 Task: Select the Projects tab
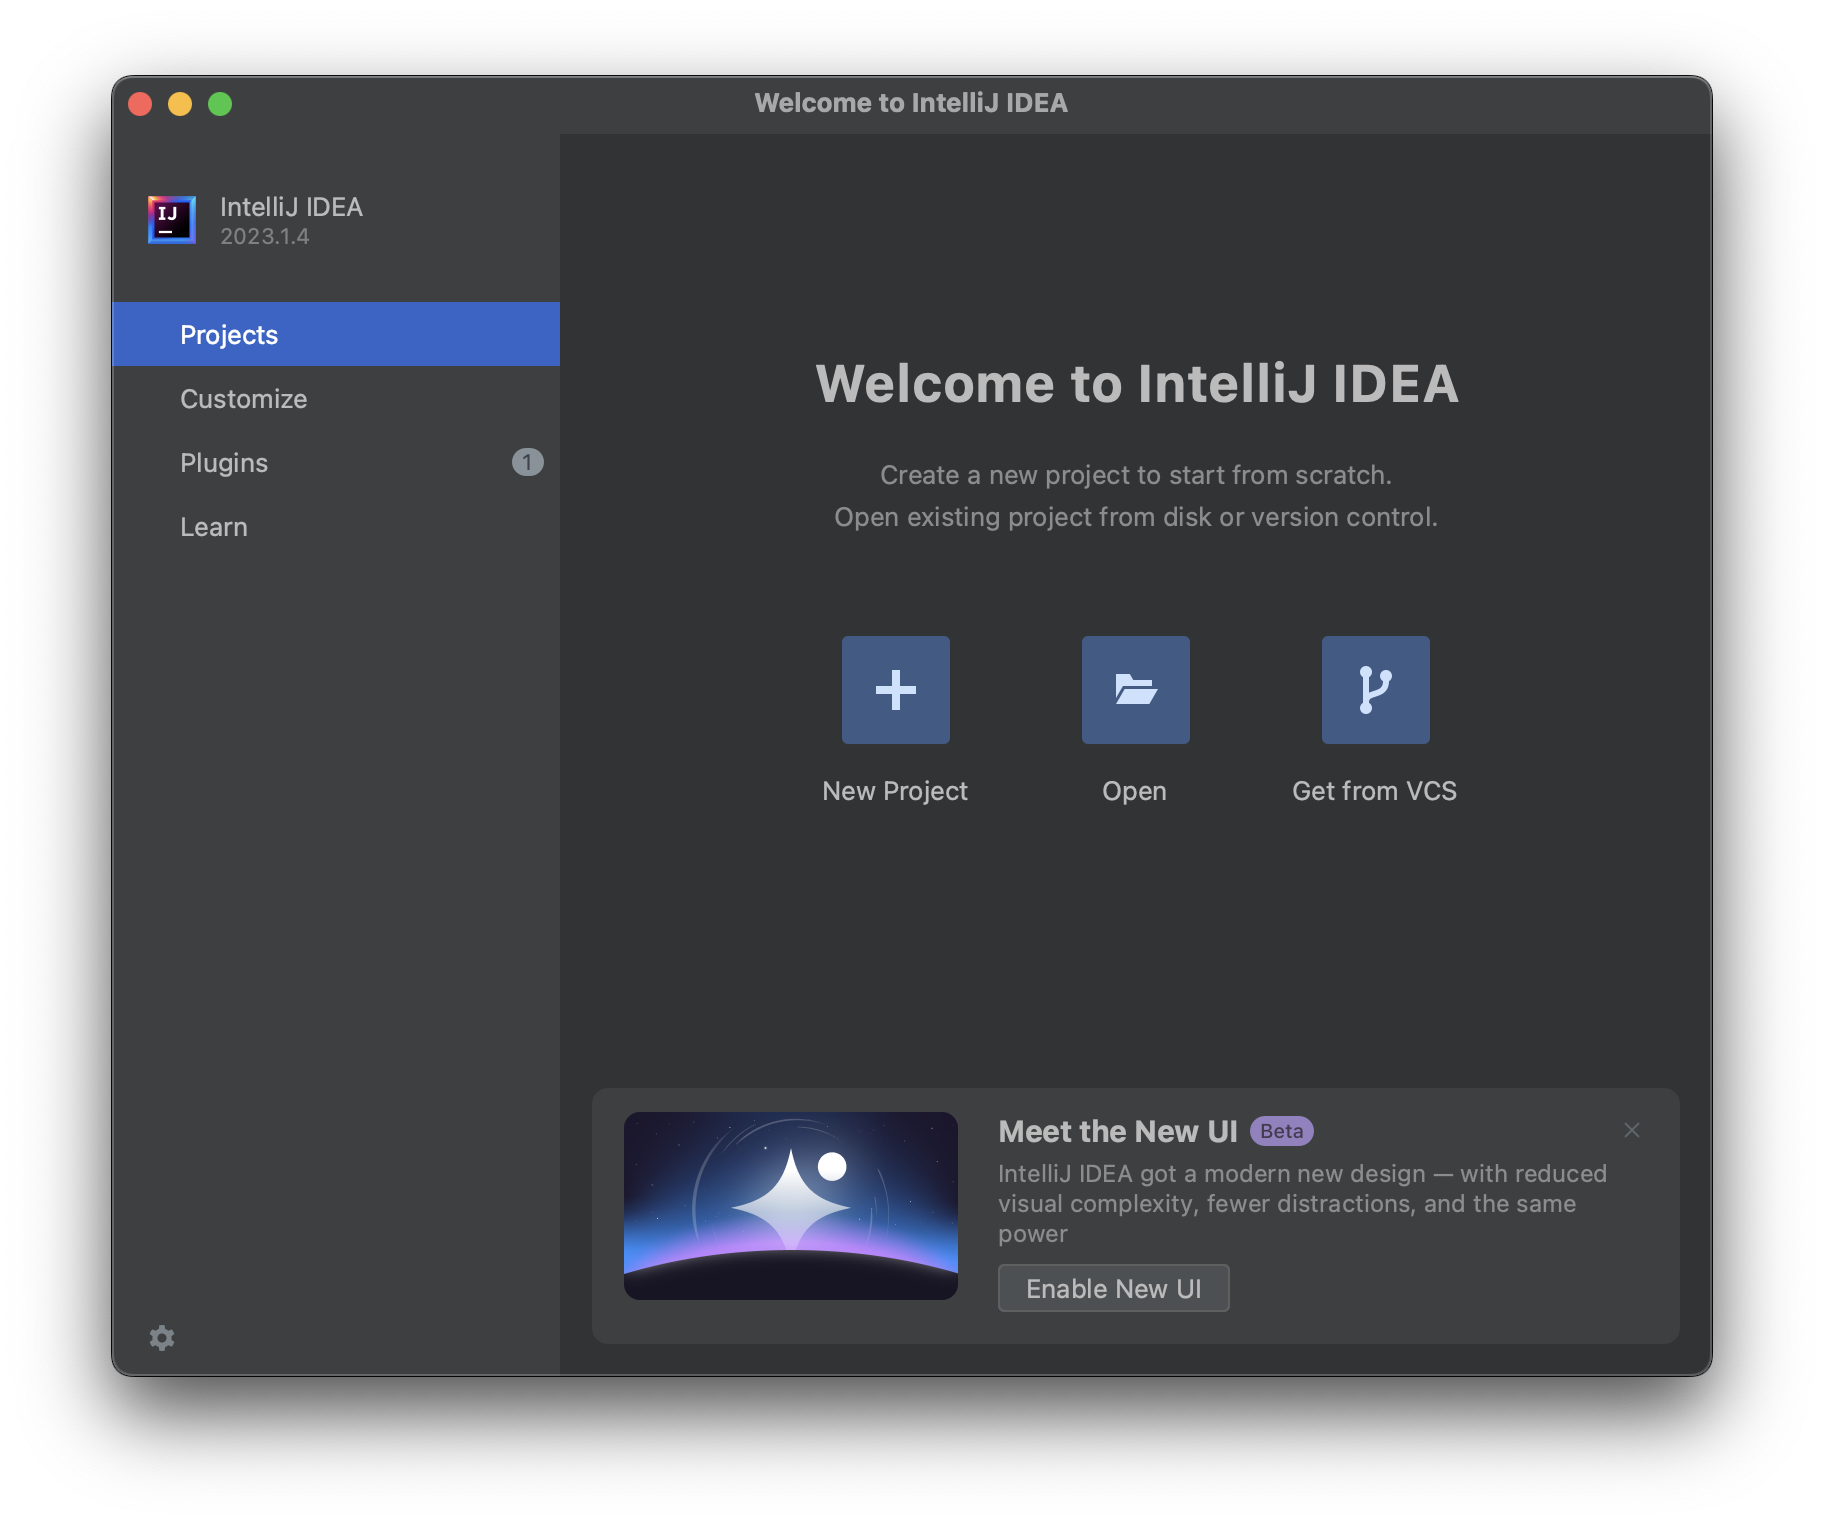[x=336, y=334]
